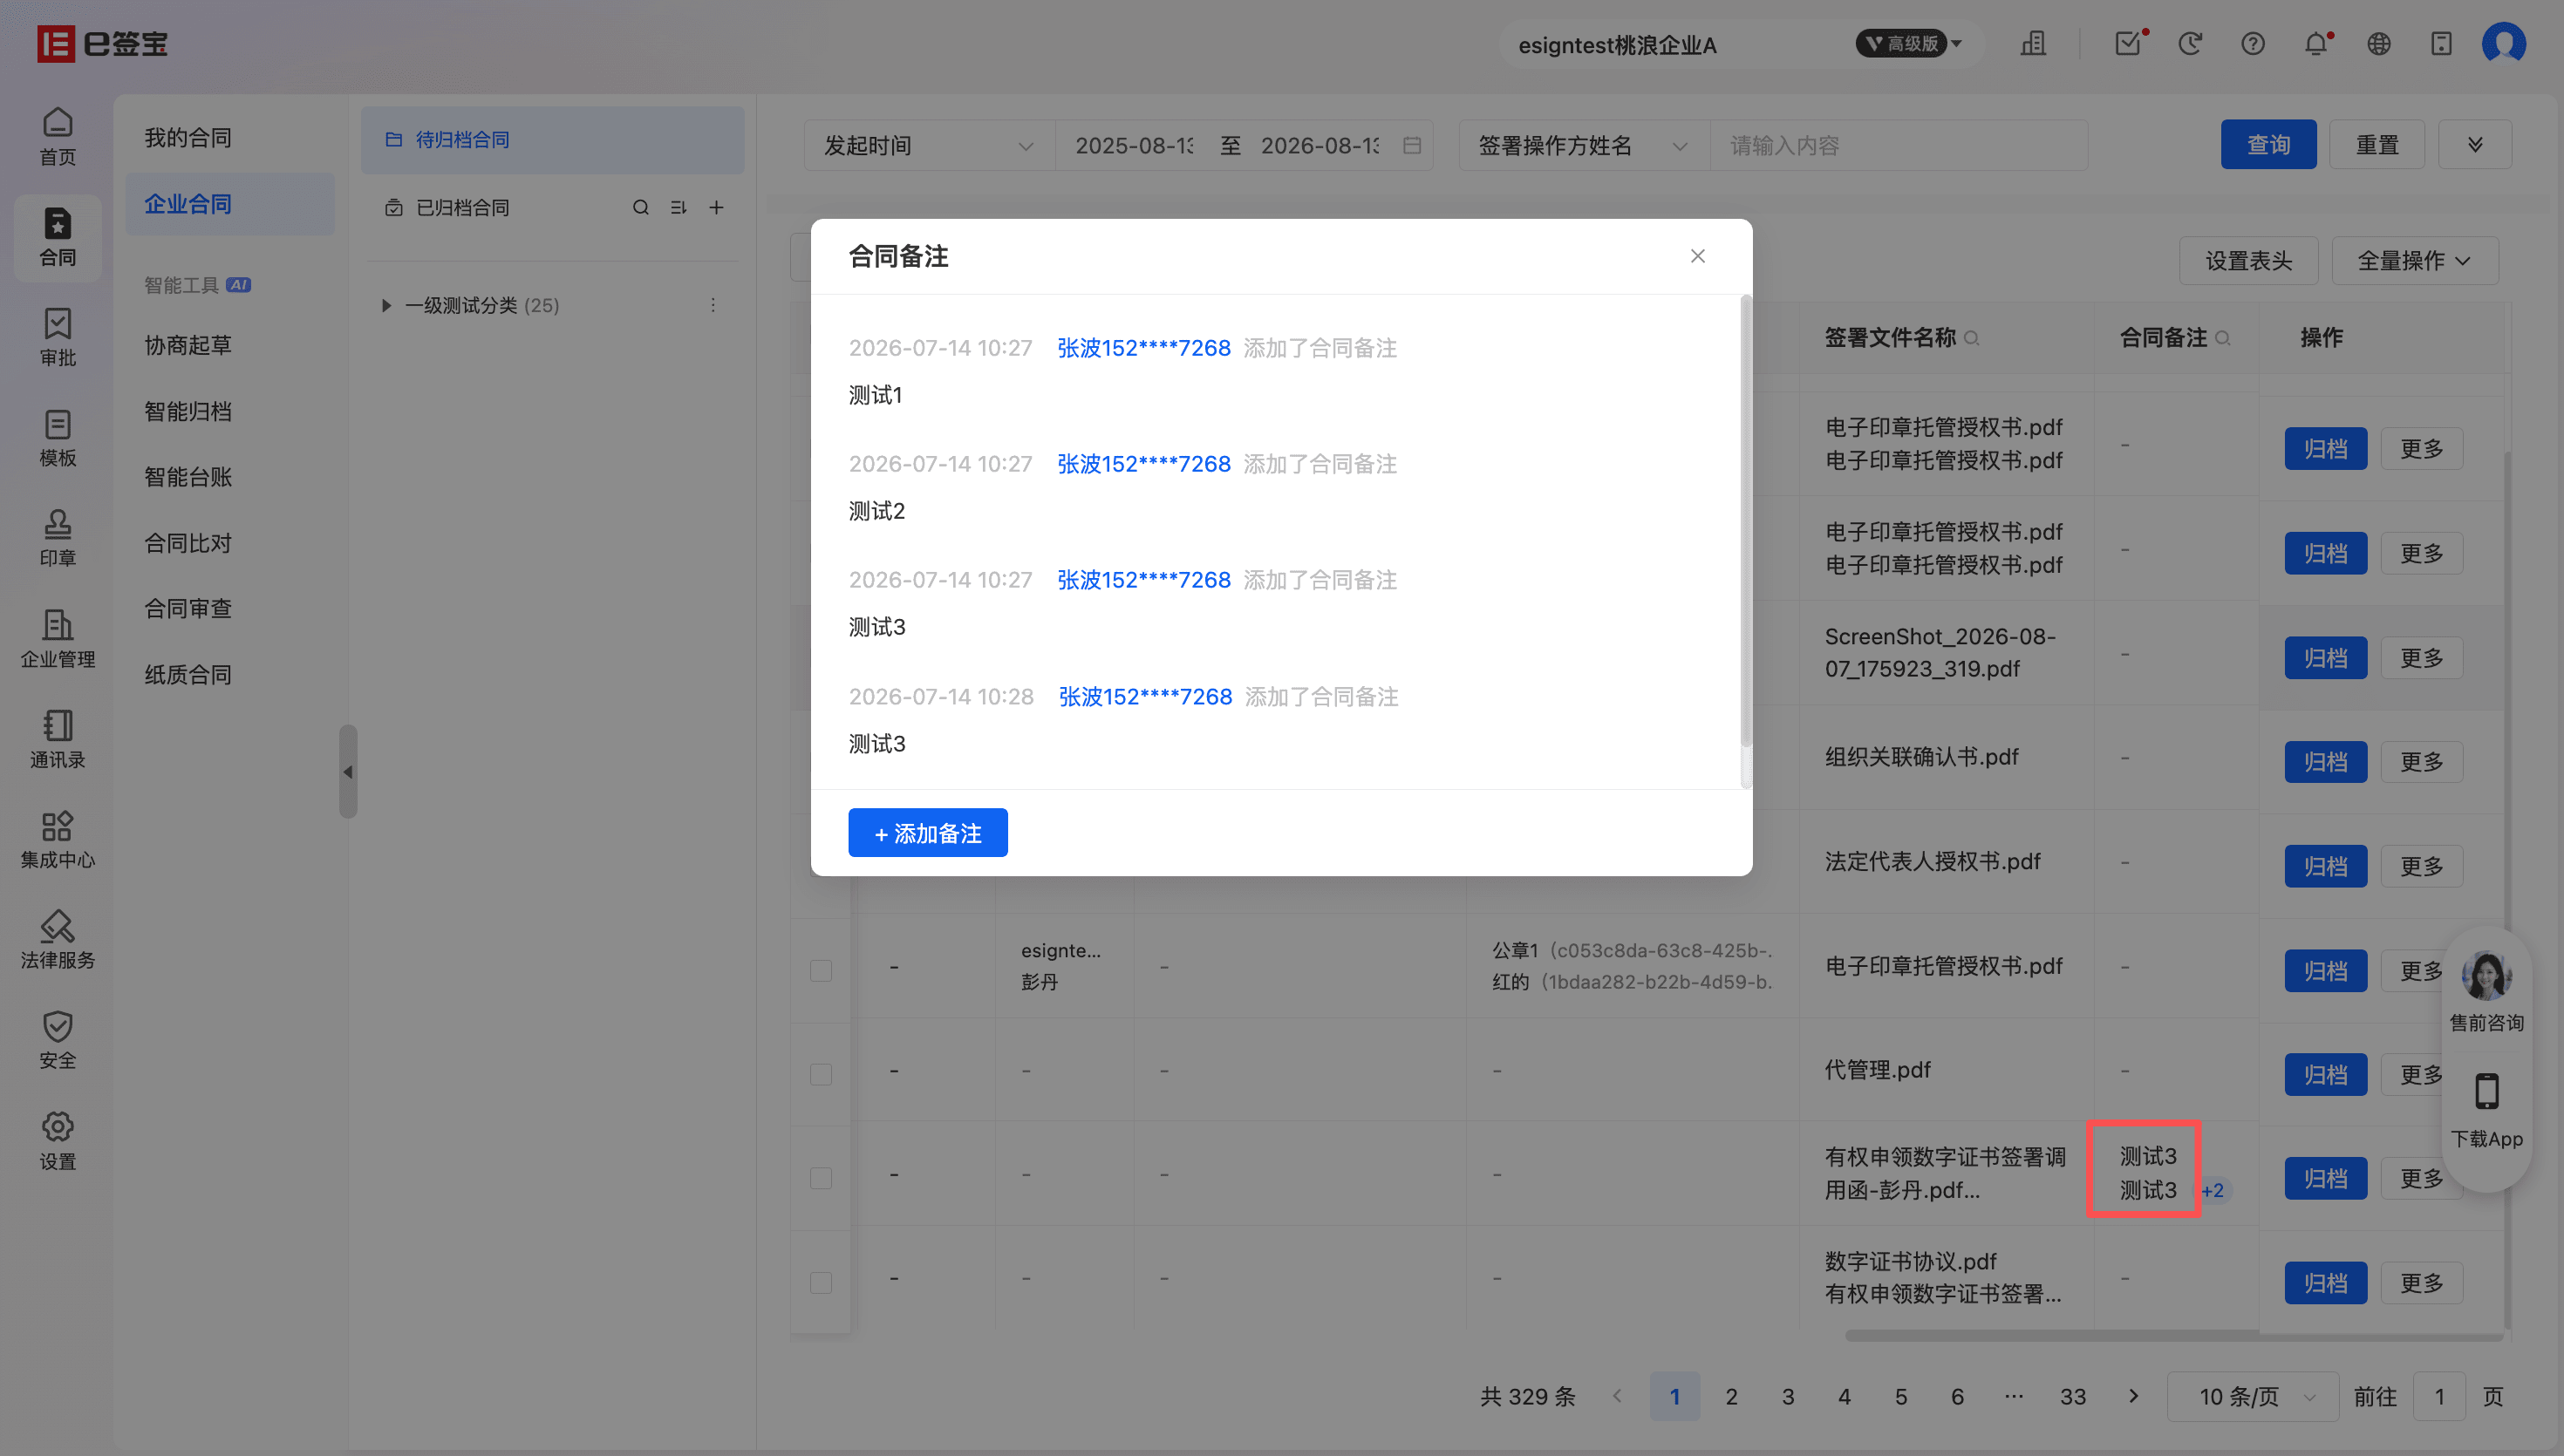Click the search icon beside 合同备注 header
The height and width of the screenshot is (1456, 2564).
pyautogui.click(x=2223, y=338)
